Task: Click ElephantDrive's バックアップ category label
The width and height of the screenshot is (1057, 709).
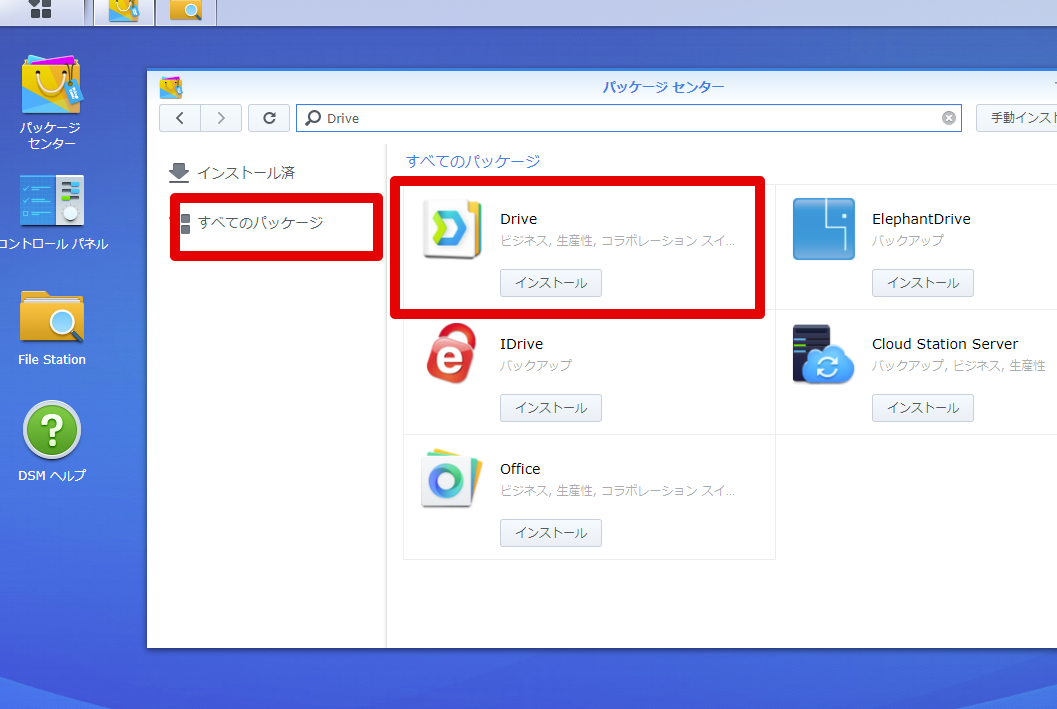Action: [907, 241]
